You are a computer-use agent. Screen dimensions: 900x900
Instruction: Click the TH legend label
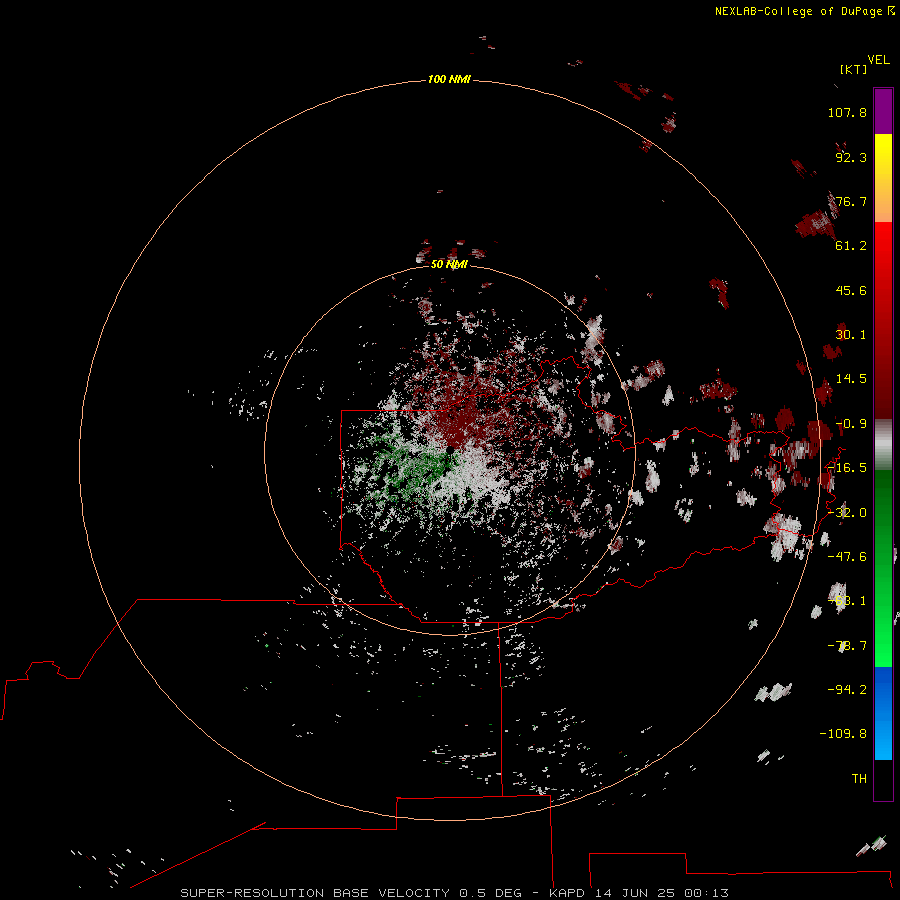859,779
